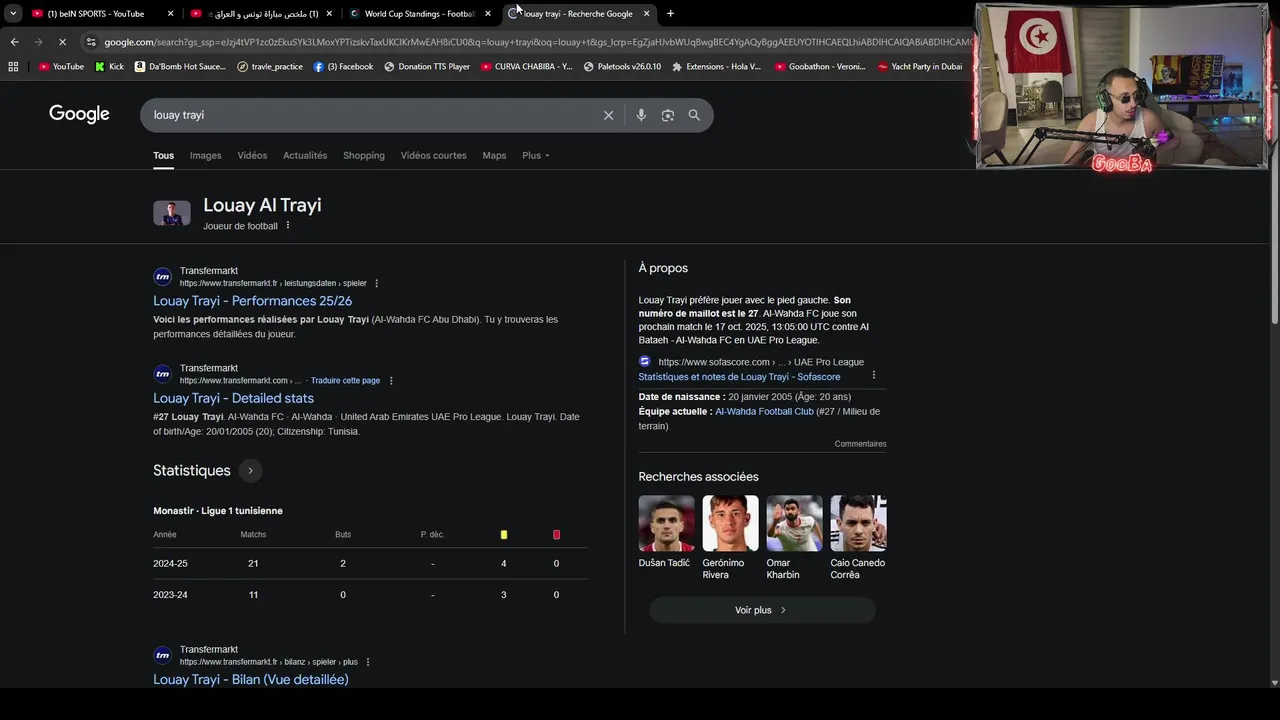The height and width of the screenshot is (720, 1280).
Task: Switch to the World Cup Standings tab
Action: click(x=419, y=14)
